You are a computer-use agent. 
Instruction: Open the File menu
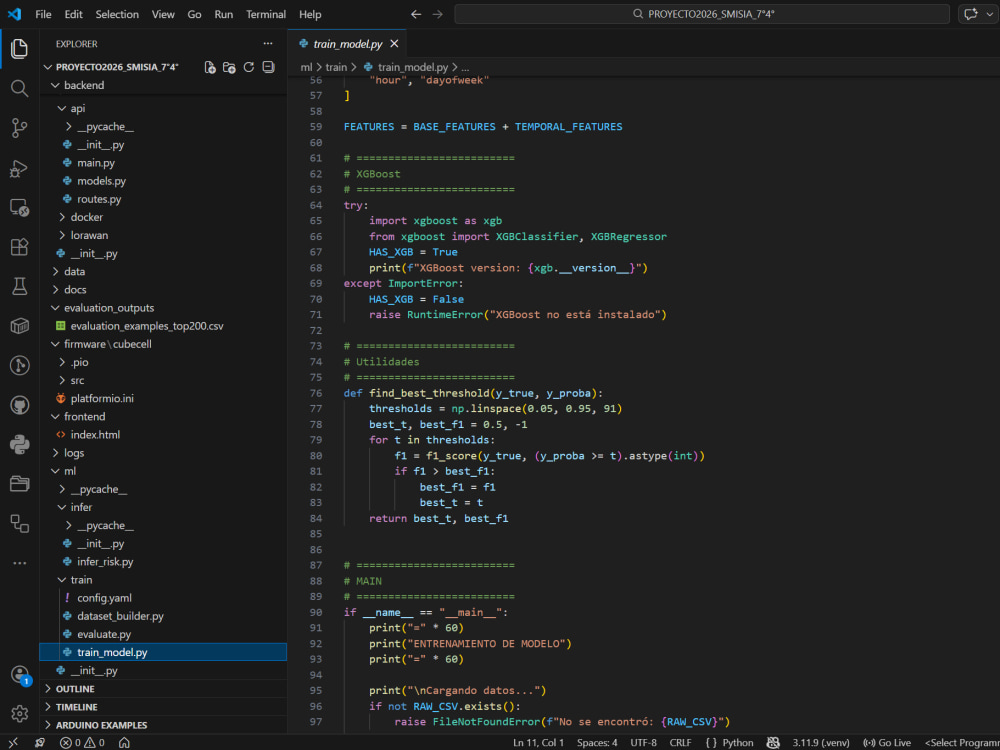[x=43, y=14]
